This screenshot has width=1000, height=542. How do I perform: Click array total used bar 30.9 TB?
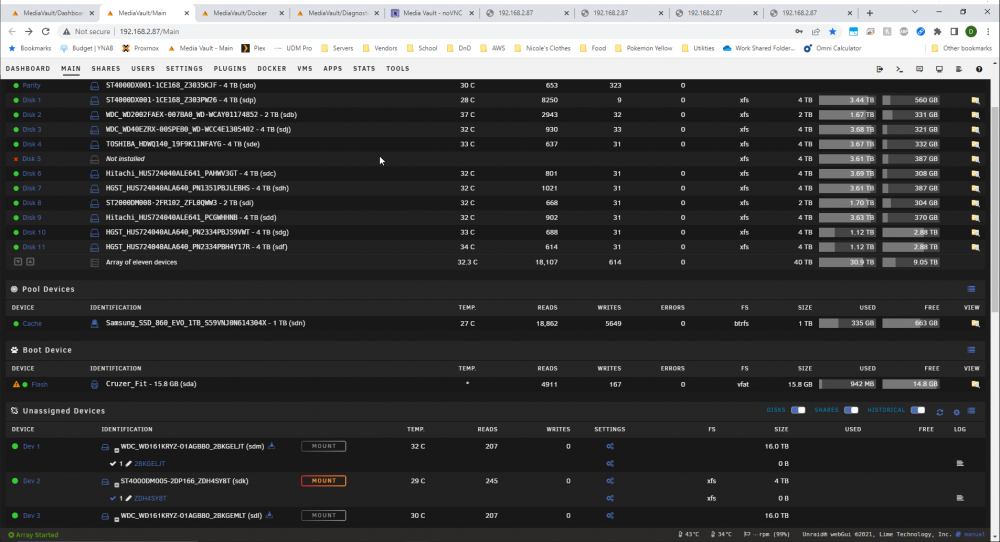pos(847,262)
